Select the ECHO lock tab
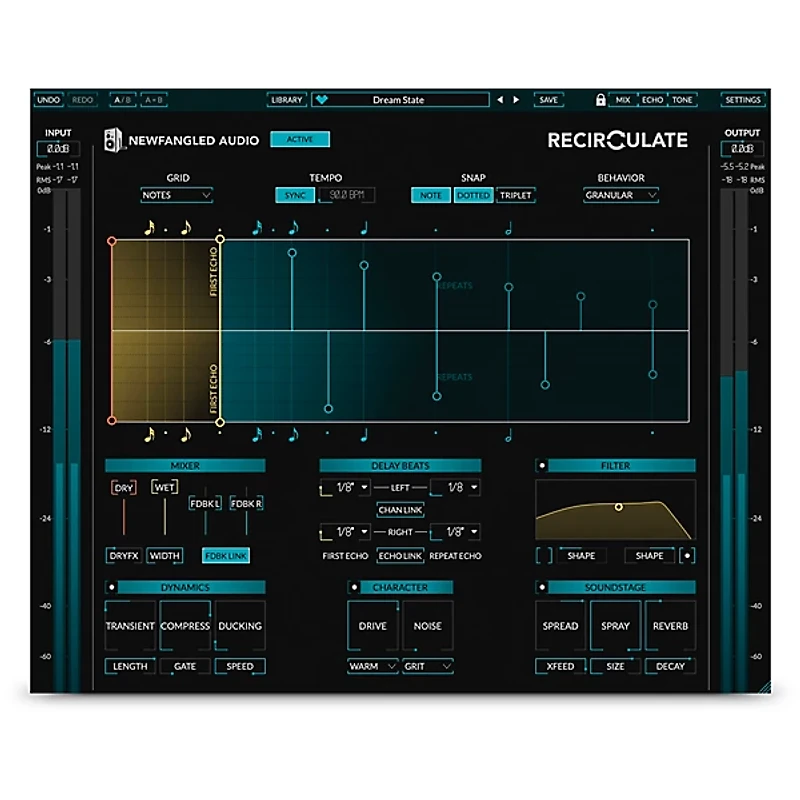Screen dimensions: 800x800 tap(653, 100)
